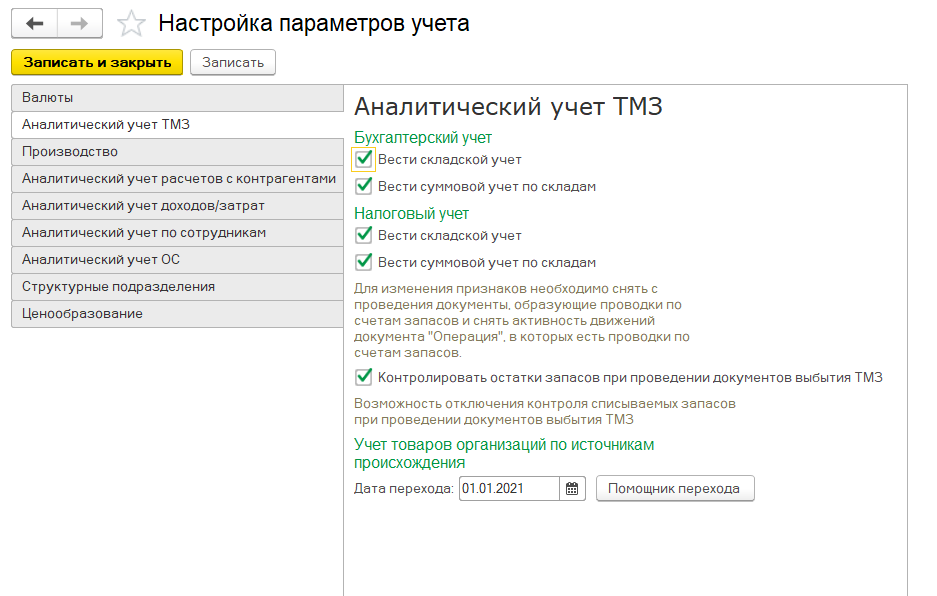Open 'Аналитический учет расчетов с контрагентами' tab
This screenshot has height=596, width=937.
click(x=176, y=179)
